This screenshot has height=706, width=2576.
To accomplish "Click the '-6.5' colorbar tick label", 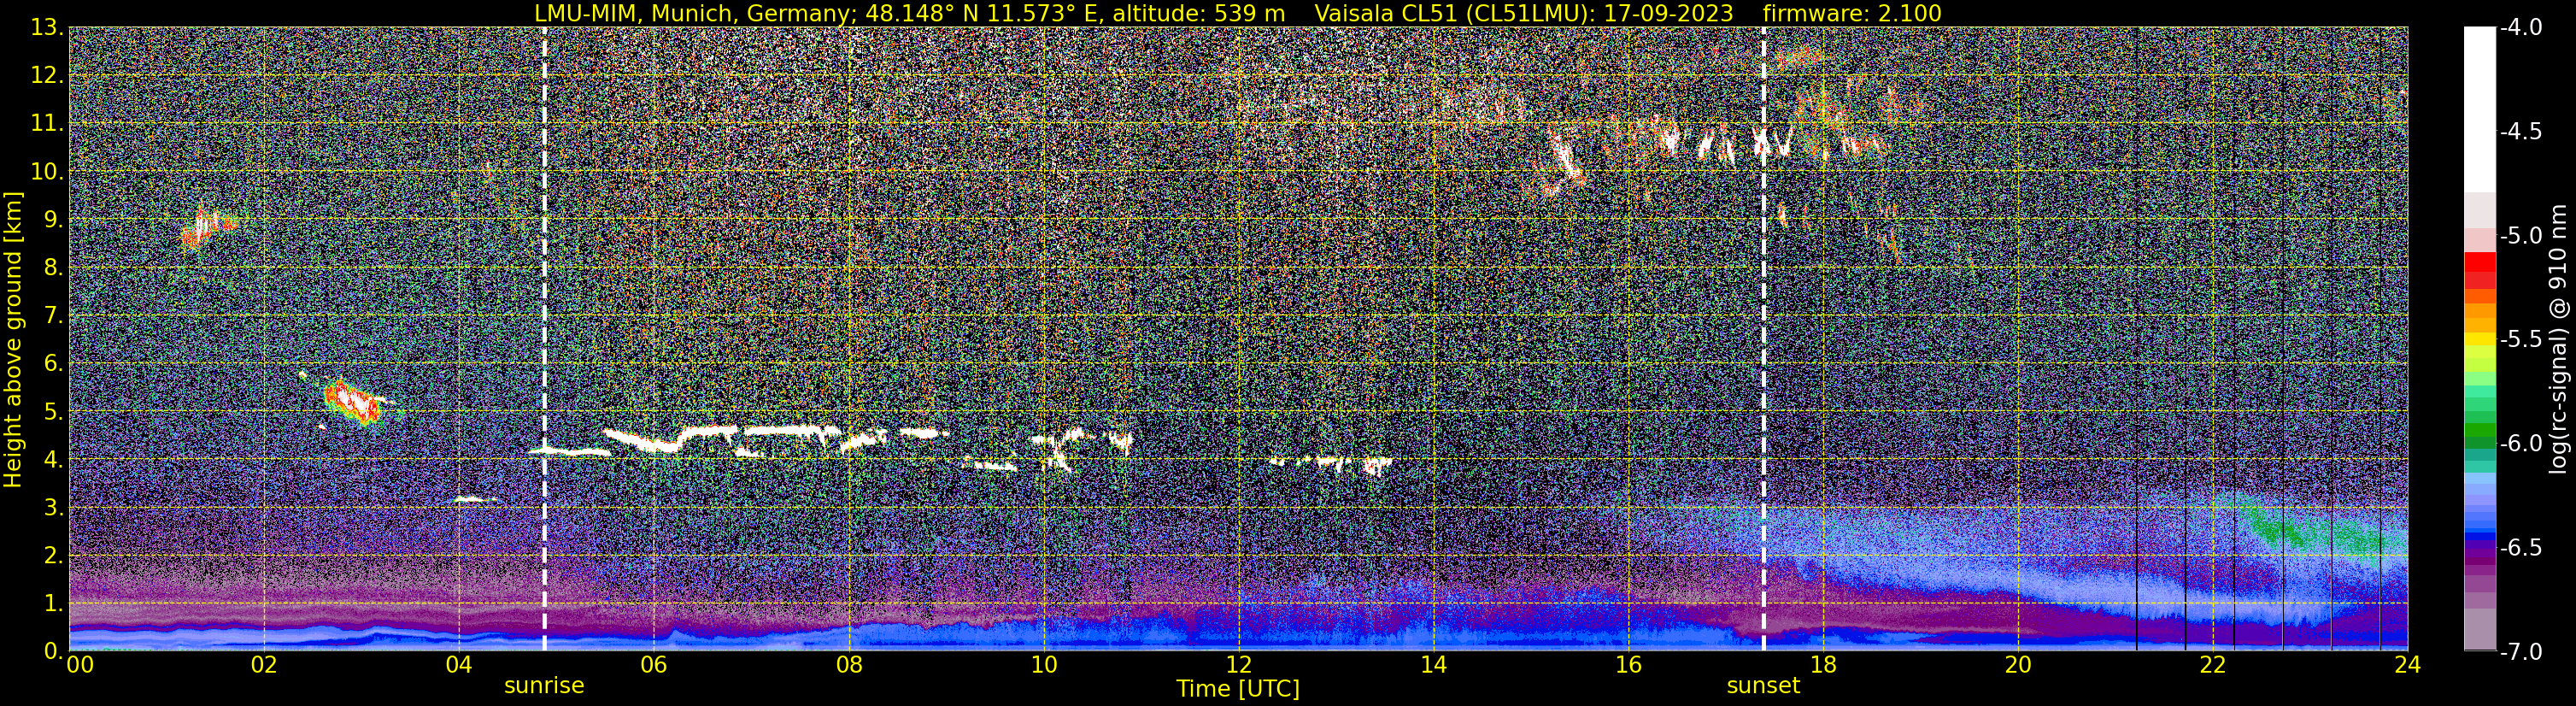I will (x=2520, y=548).
